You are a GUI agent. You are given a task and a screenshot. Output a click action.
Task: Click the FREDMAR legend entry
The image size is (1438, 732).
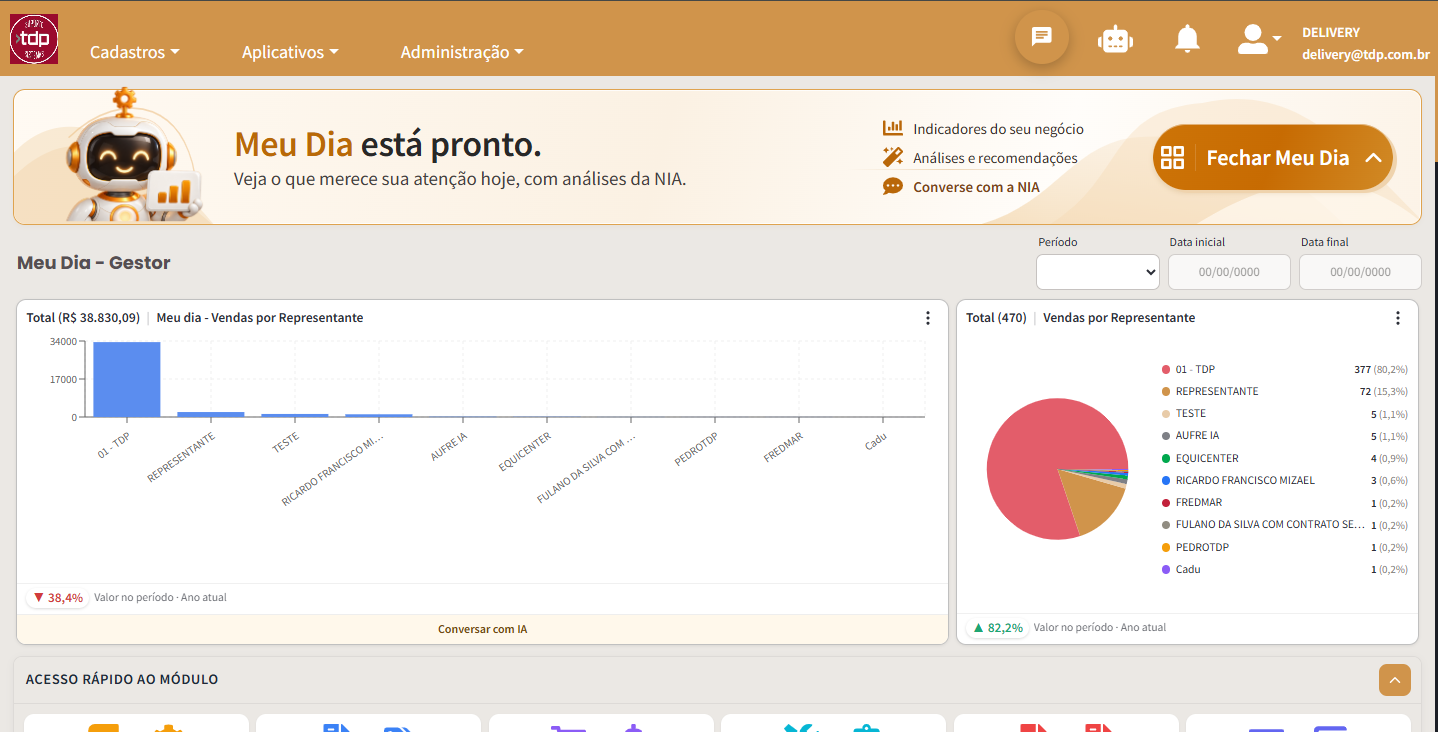pos(1284,503)
